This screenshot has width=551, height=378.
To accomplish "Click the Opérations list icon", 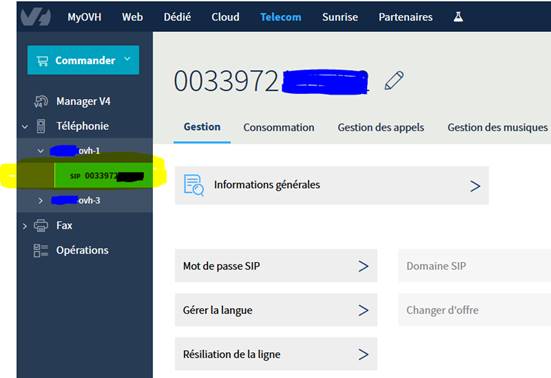I will [x=40, y=250].
